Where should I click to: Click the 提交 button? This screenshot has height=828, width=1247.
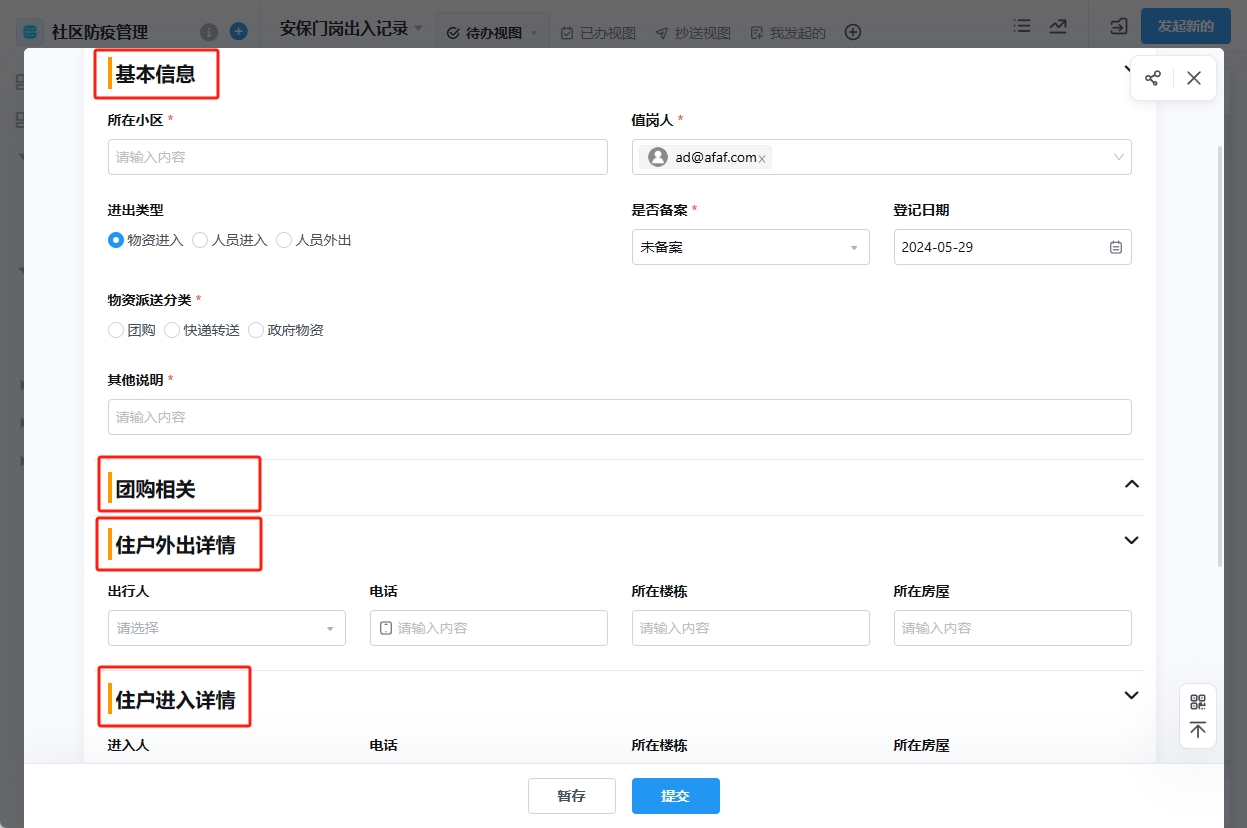(675, 796)
